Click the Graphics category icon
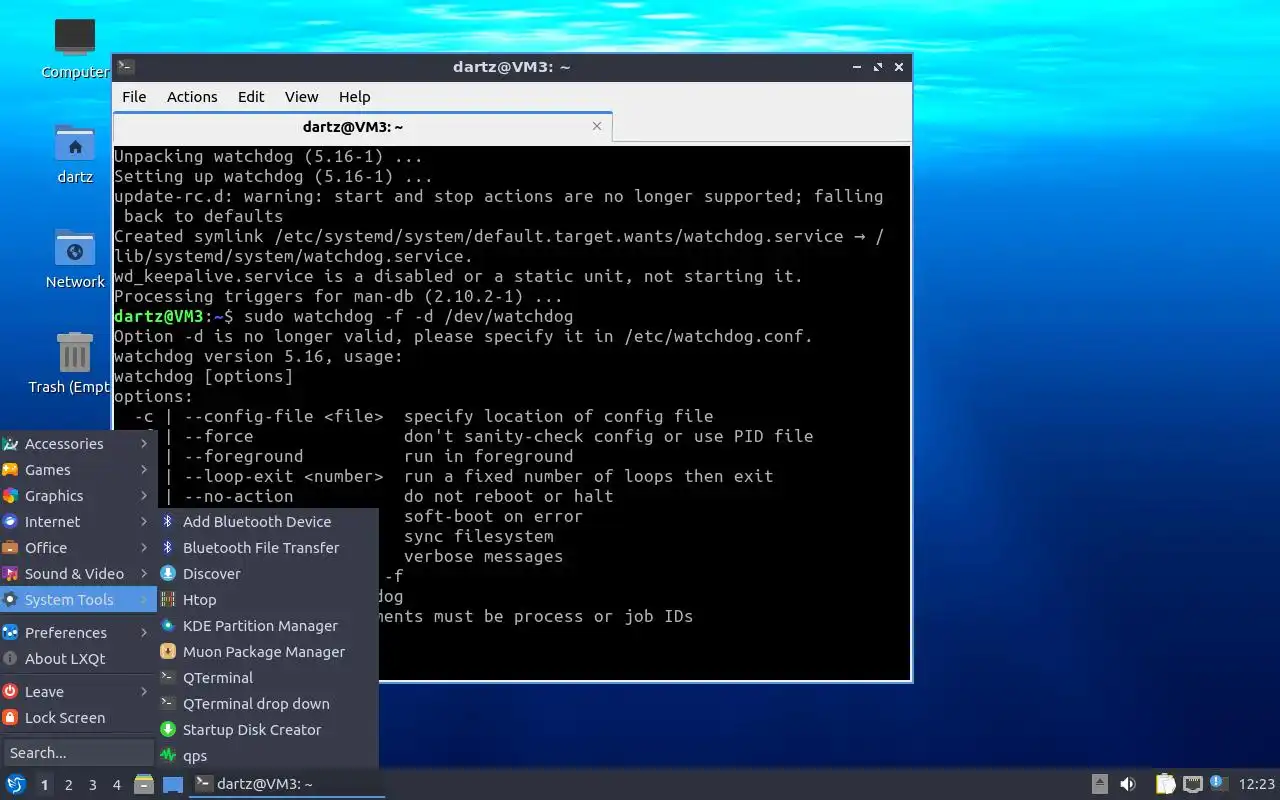 (x=10, y=496)
